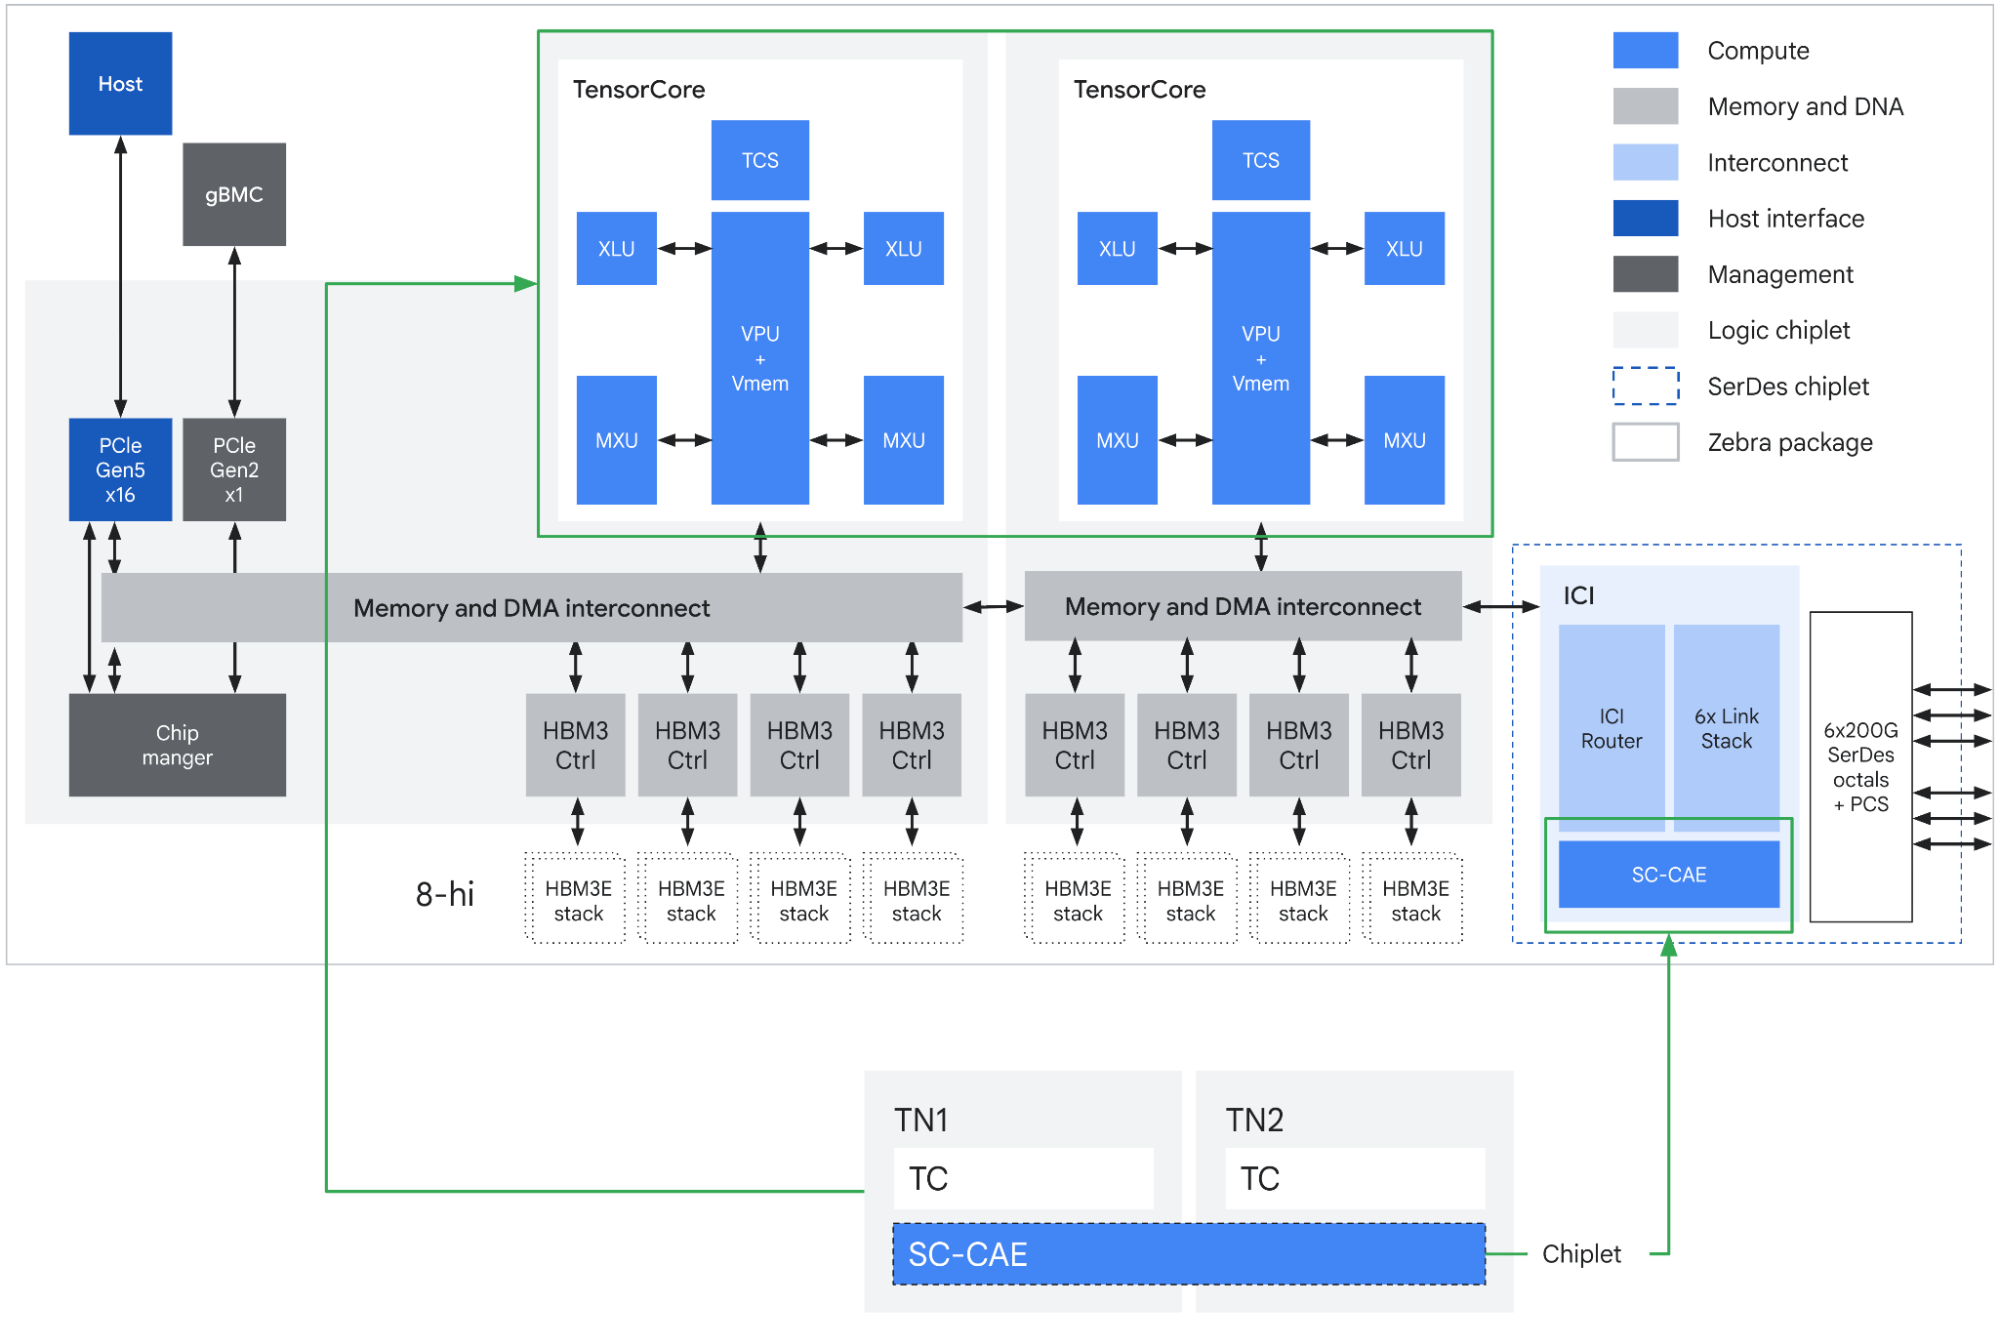Viewport: 1999px width, 1318px height.
Task: Click the PCIe Gen5 x16 block
Action: (120, 469)
